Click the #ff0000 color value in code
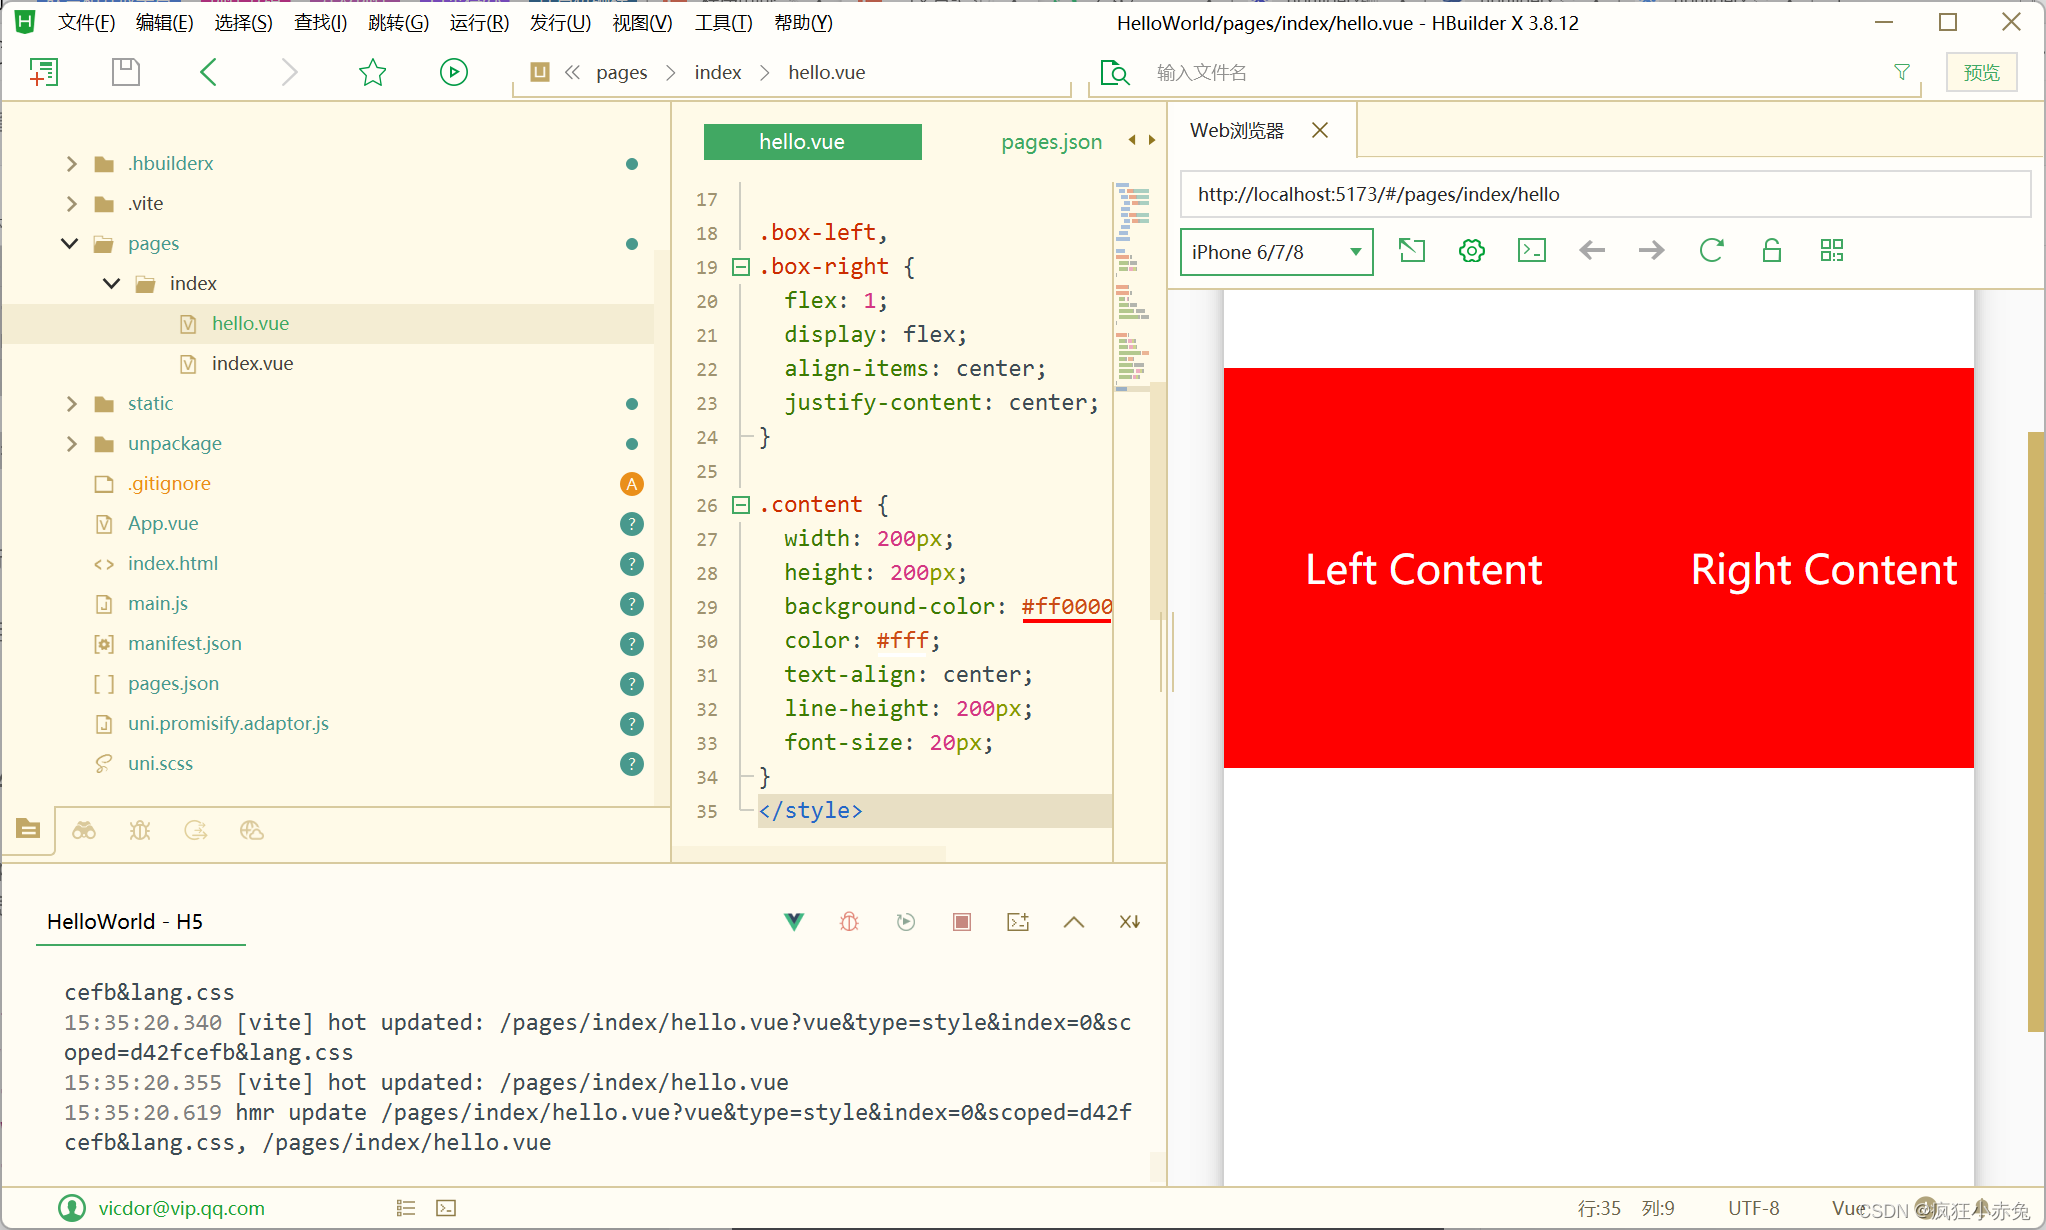The image size is (2046, 1230). coord(1066,606)
